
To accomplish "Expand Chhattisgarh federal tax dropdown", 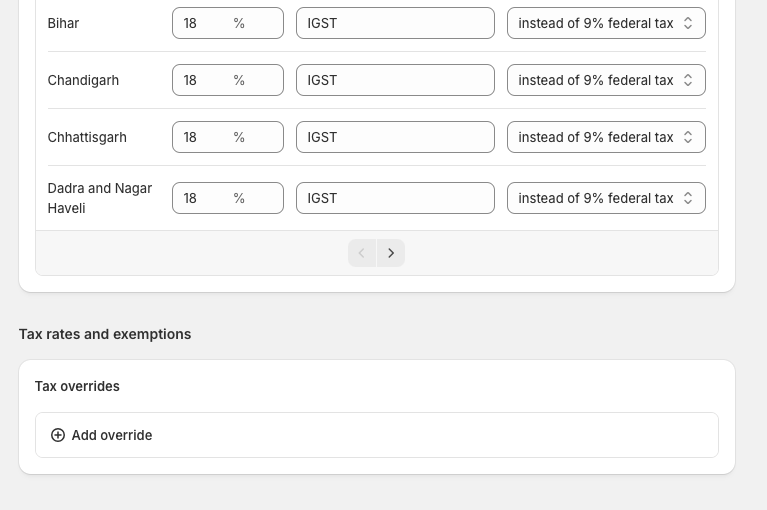I will pos(605,137).
